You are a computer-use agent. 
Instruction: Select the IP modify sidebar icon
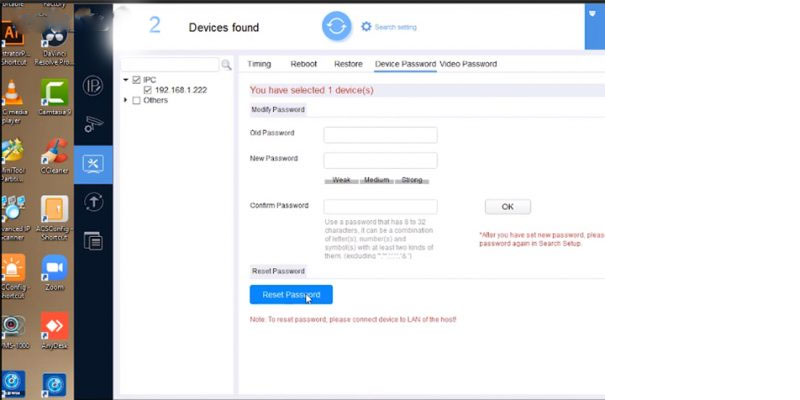[93, 86]
